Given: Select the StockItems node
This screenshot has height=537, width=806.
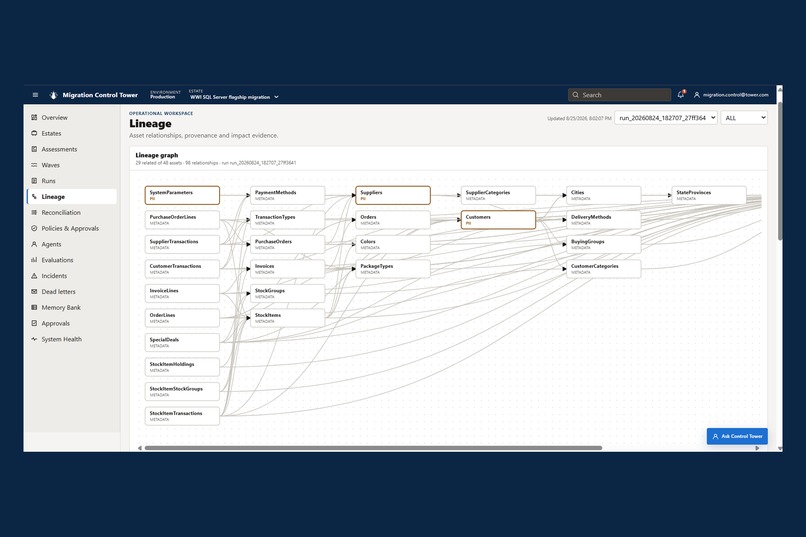Looking at the screenshot, I should tap(287, 318).
